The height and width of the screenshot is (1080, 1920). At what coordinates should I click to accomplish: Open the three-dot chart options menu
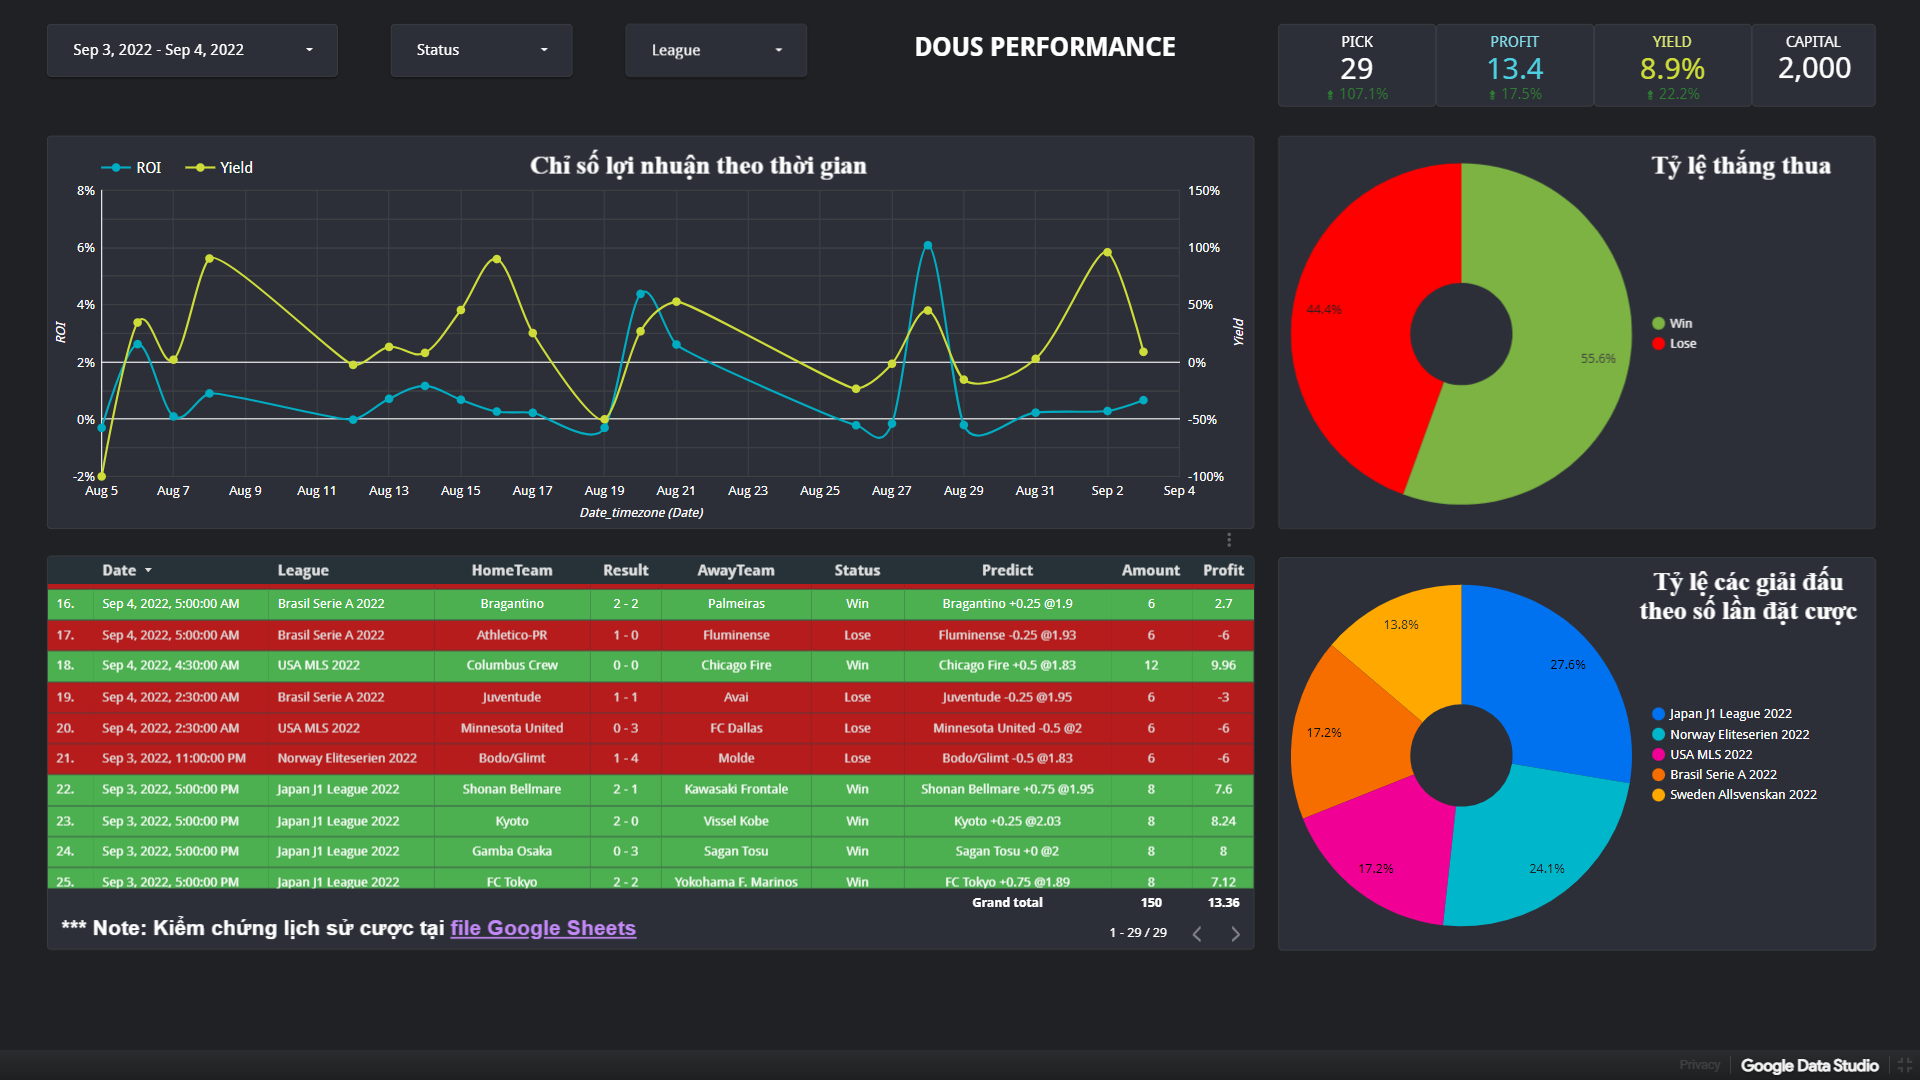(1229, 540)
